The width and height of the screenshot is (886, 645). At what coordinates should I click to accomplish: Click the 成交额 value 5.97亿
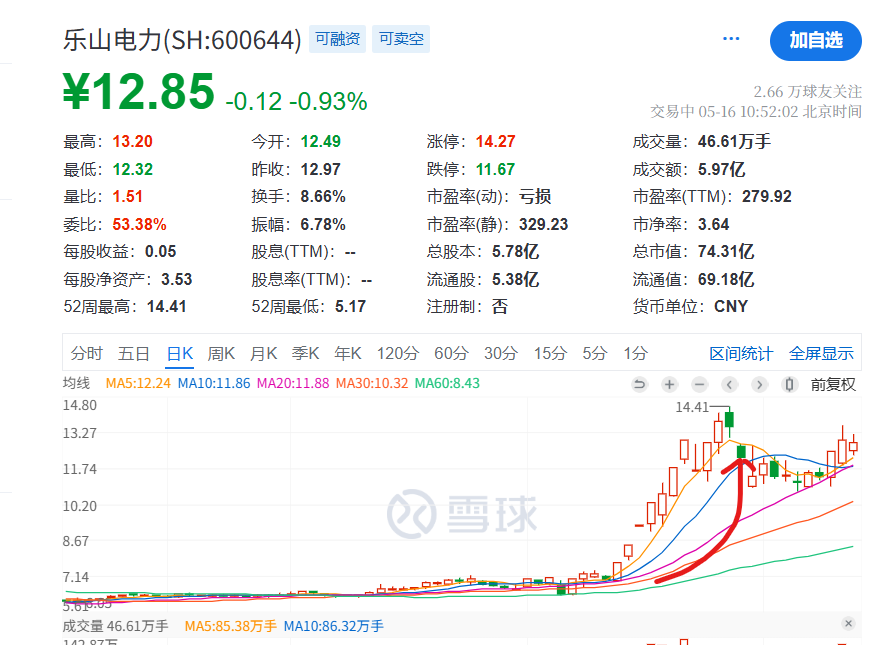[721, 169]
